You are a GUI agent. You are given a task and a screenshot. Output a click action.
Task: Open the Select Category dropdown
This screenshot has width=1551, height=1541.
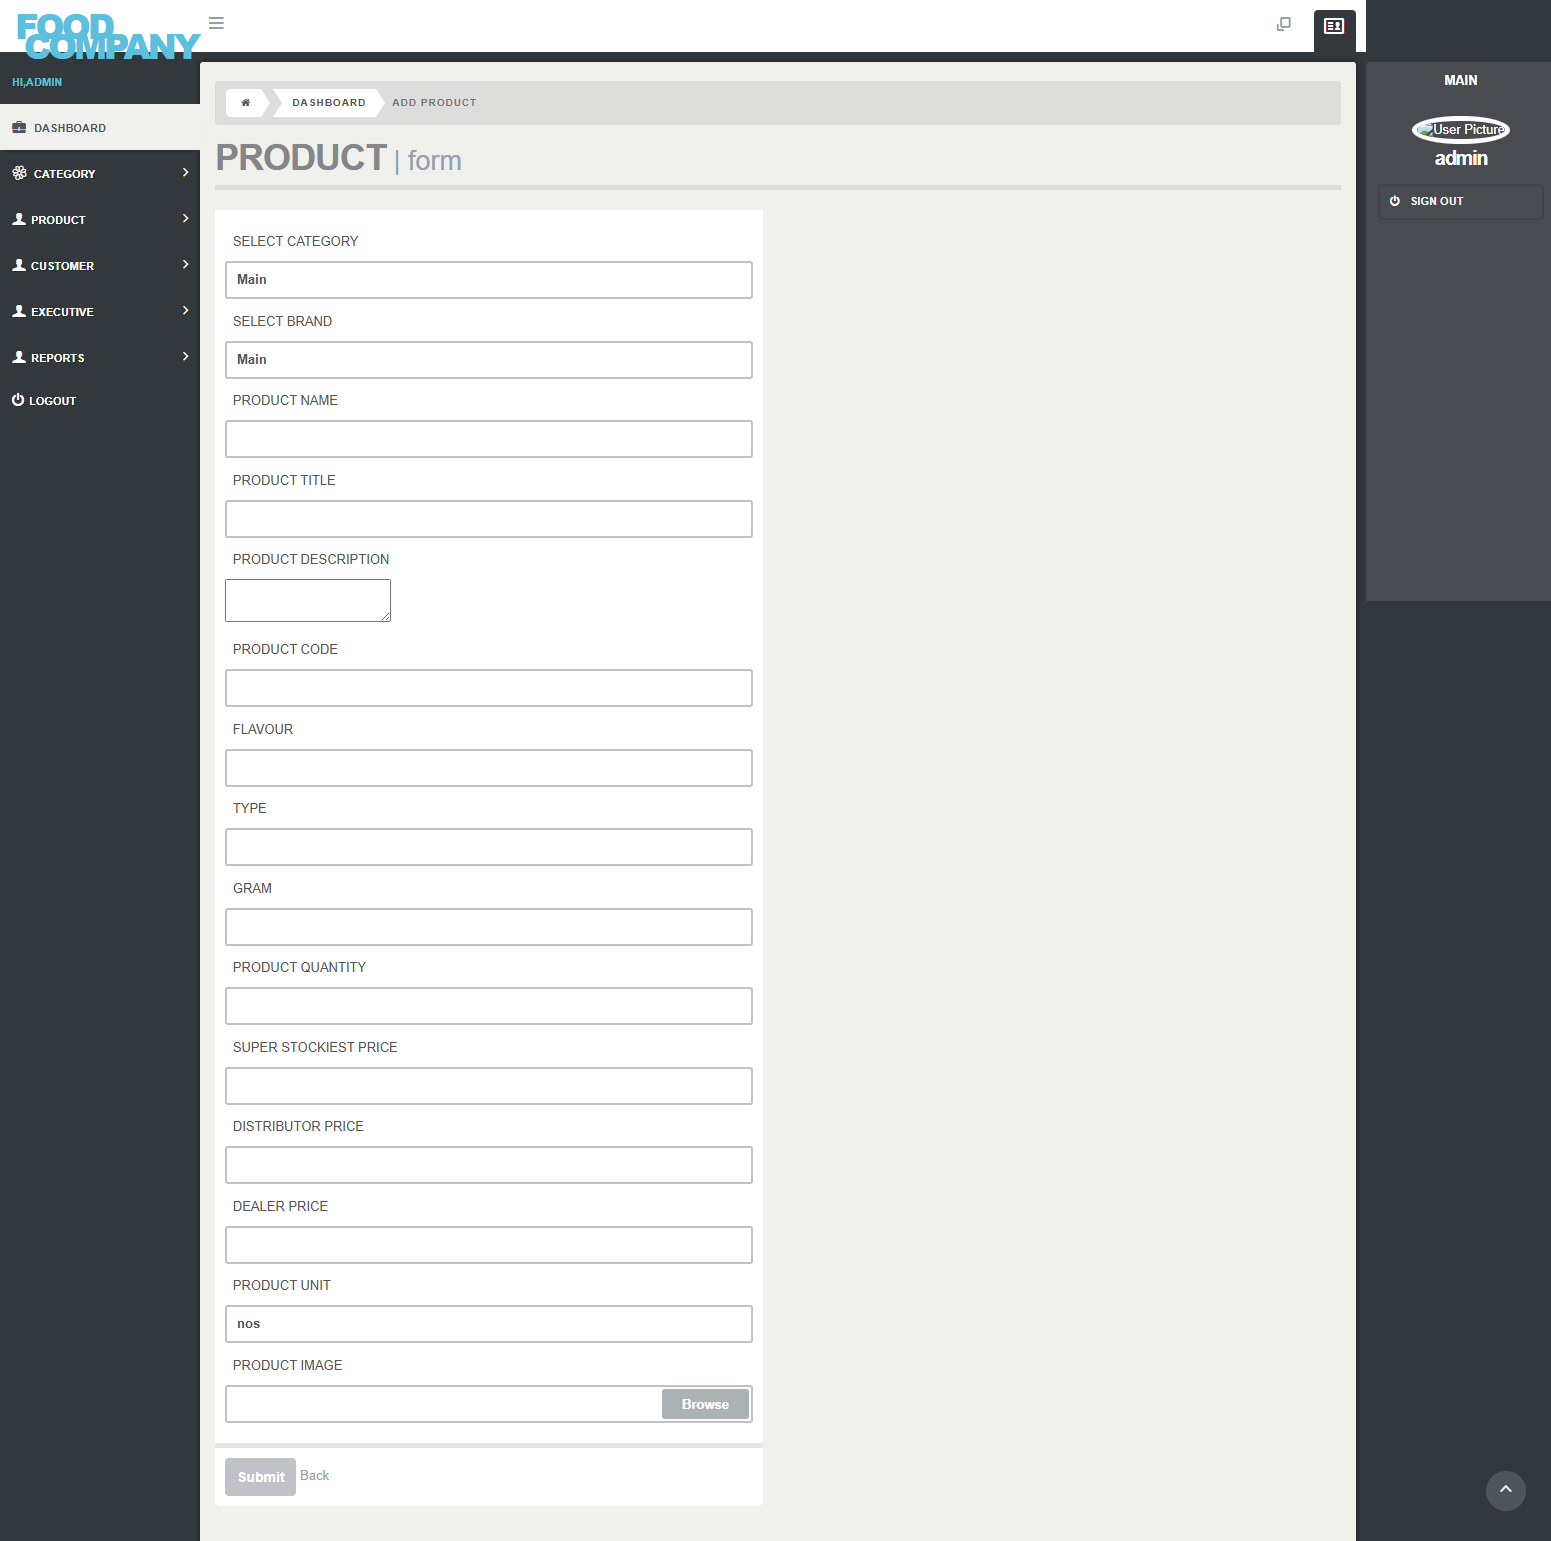pyautogui.click(x=488, y=280)
